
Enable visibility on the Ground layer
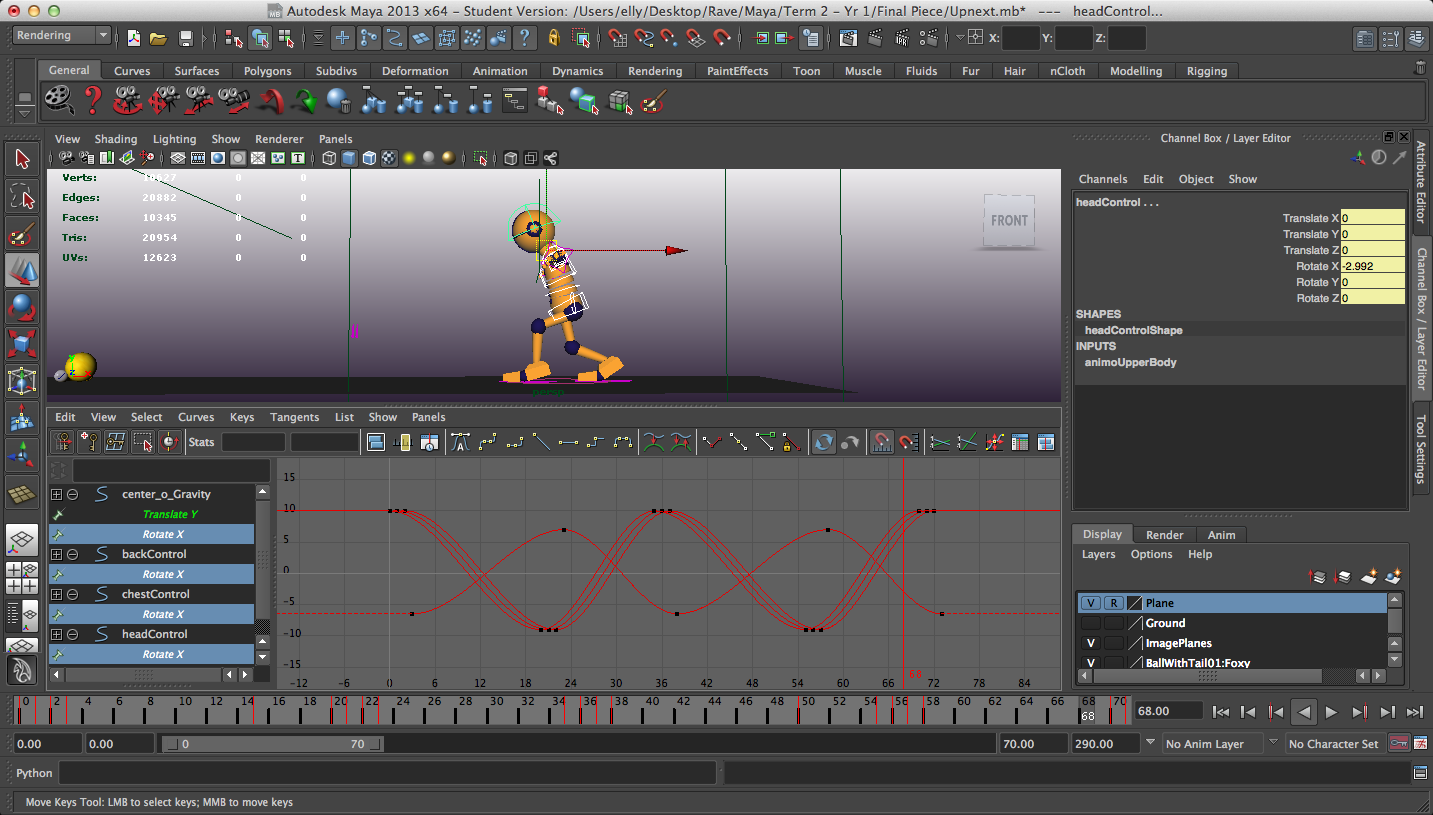1091,622
